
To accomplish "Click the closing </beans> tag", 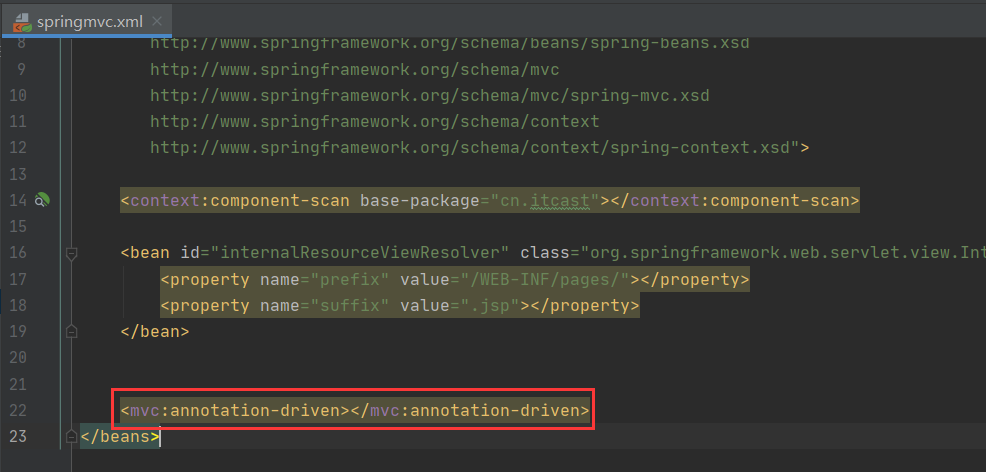I will point(120,436).
